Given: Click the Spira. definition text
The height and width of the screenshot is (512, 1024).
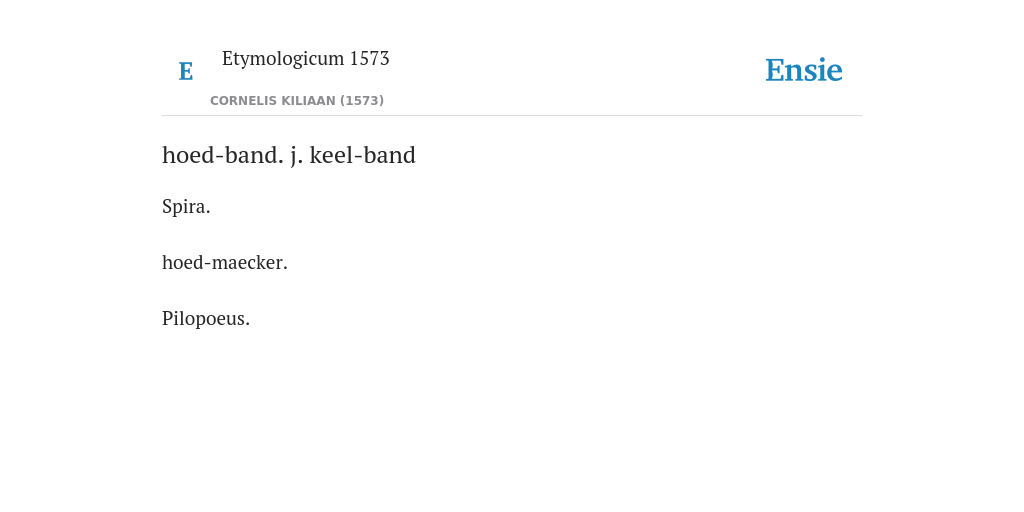Looking at the screenshot, I should [186, 206].
